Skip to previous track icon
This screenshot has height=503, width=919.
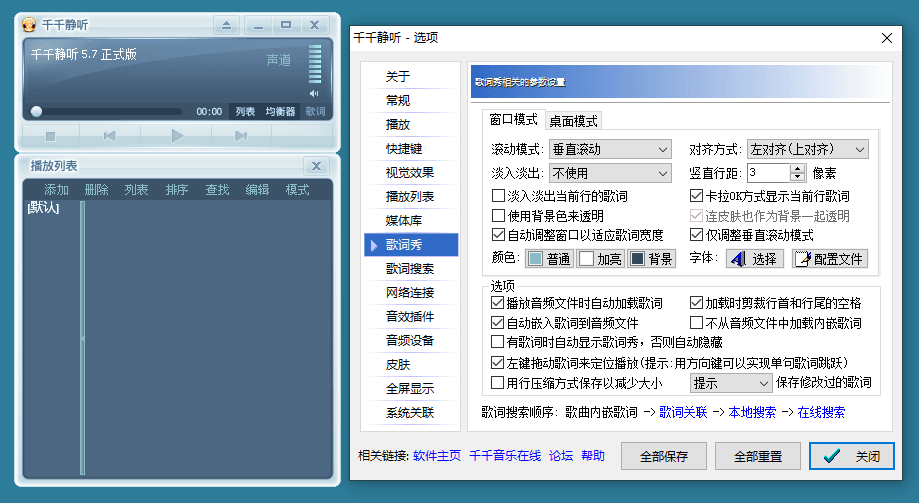110,136
